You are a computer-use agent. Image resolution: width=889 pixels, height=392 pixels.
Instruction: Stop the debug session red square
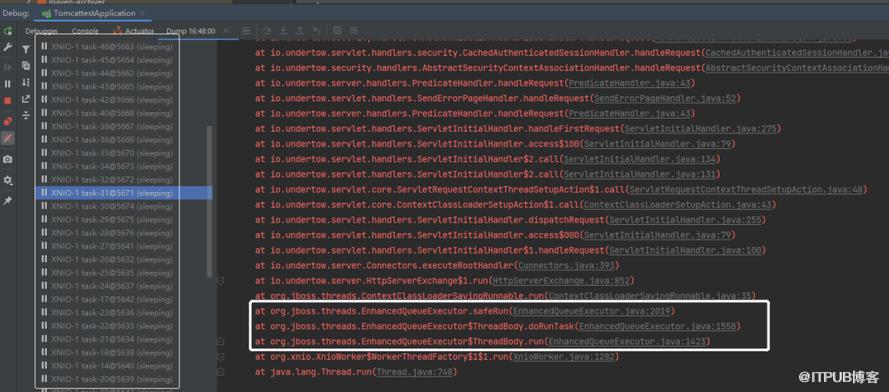7,101
